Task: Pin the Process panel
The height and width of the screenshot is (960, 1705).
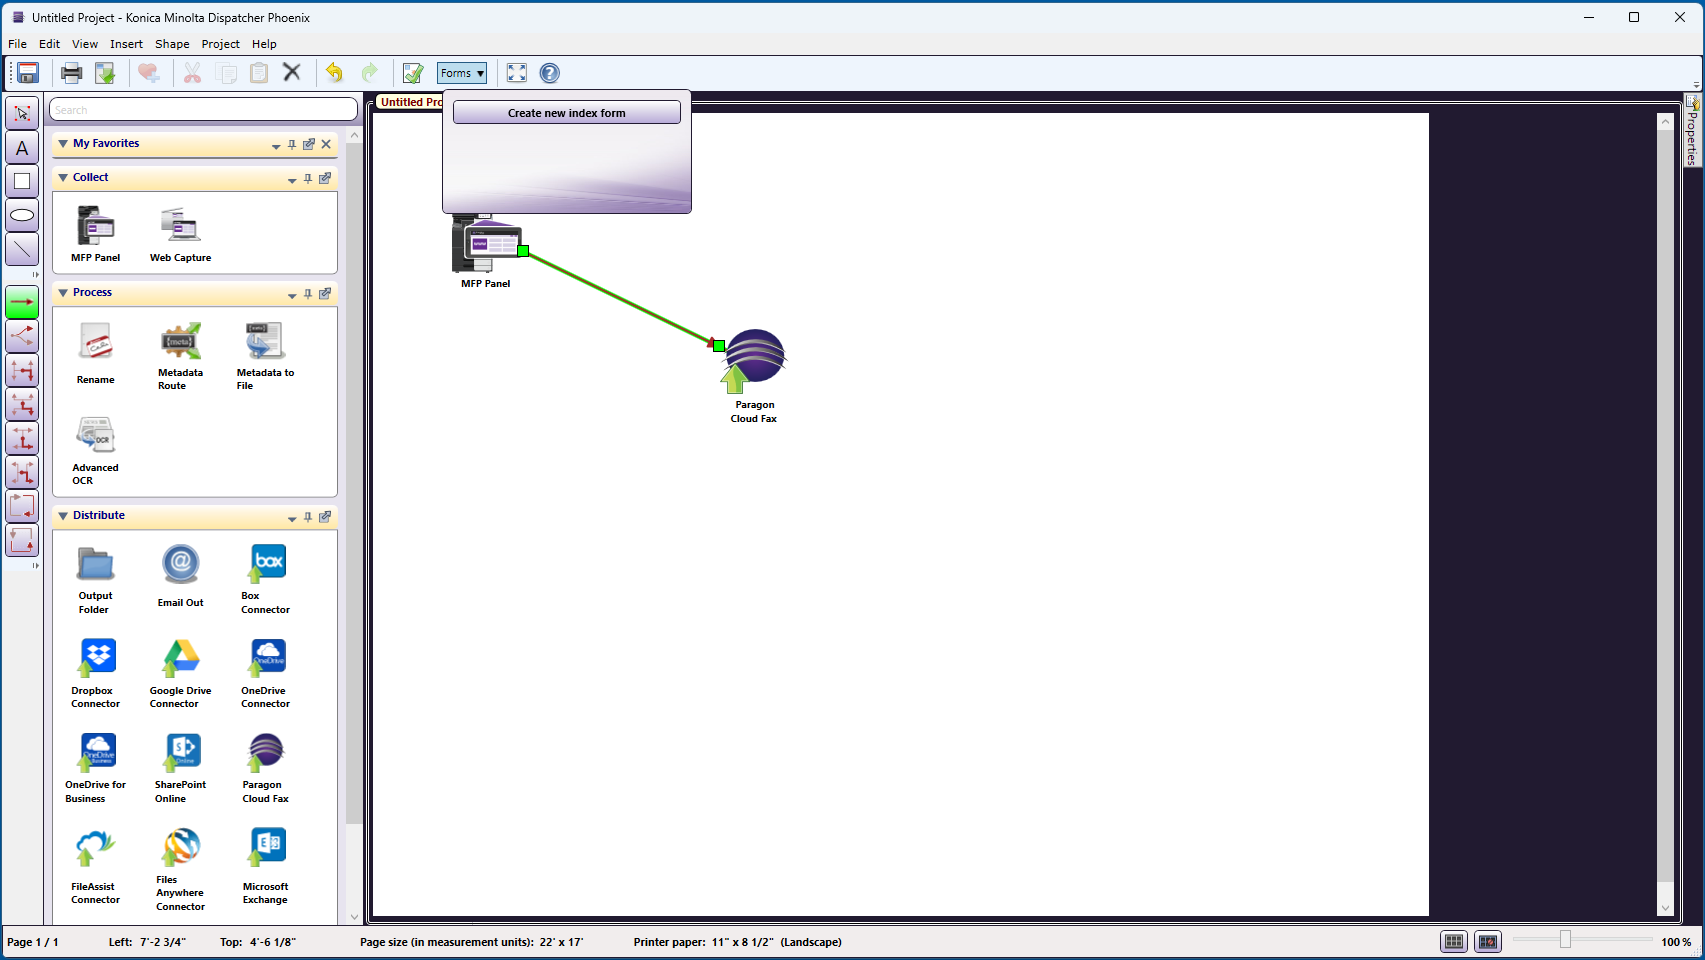Action: 308,293
